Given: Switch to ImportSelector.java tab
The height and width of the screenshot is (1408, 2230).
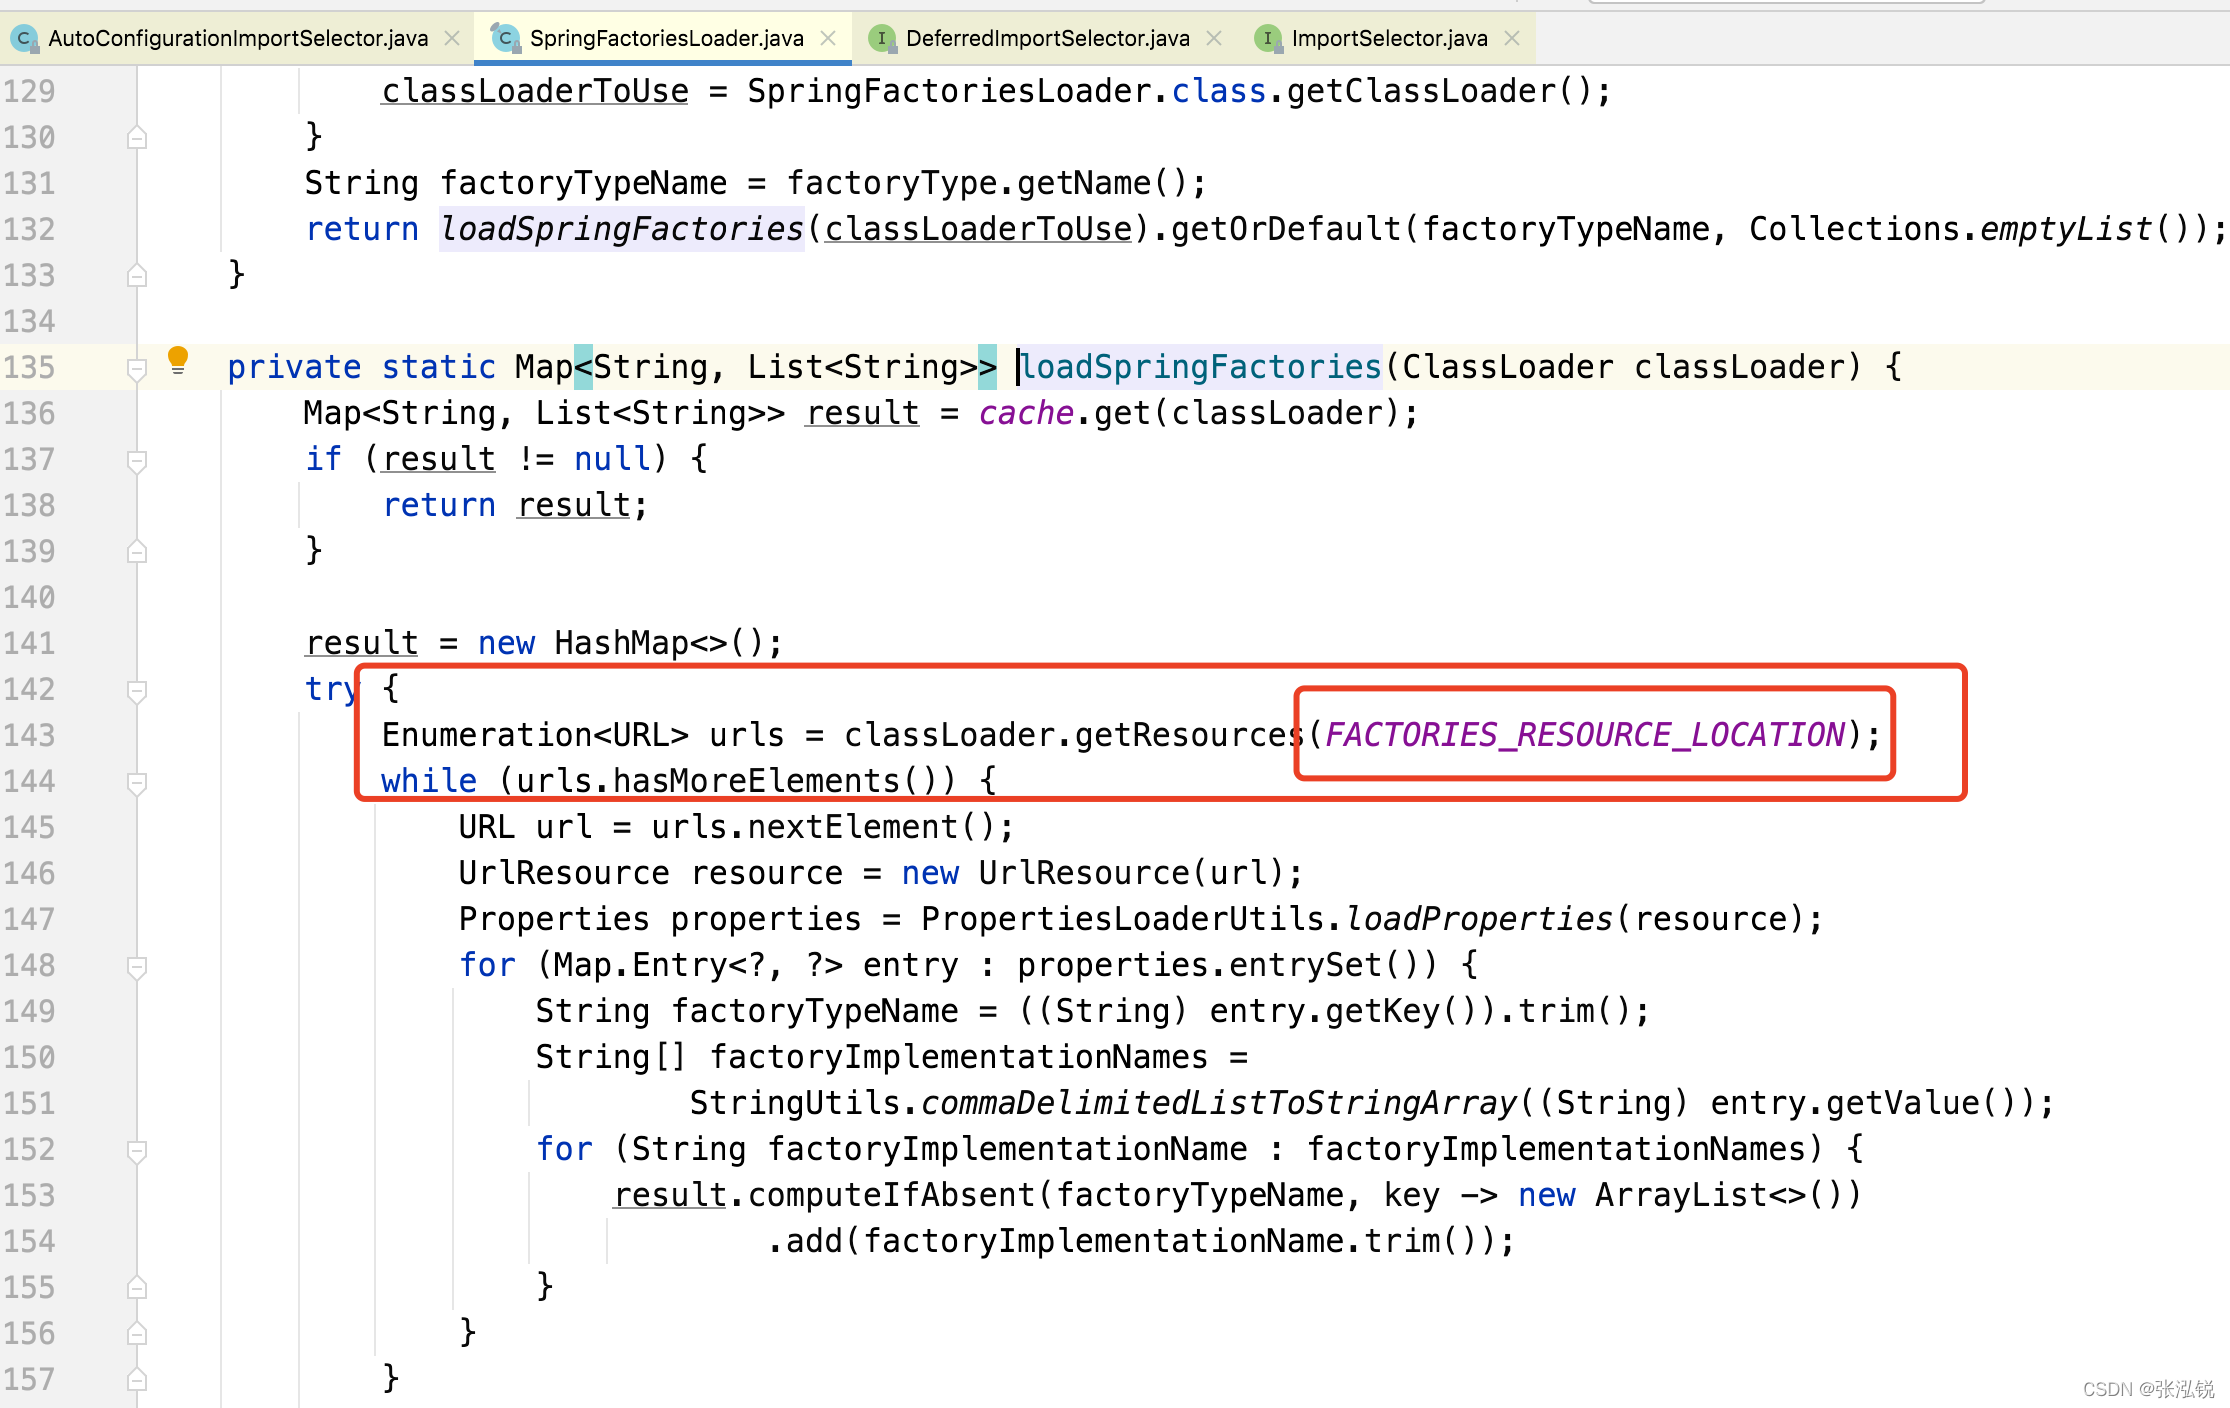Looking at the screenshot, I should [1388, 39].
